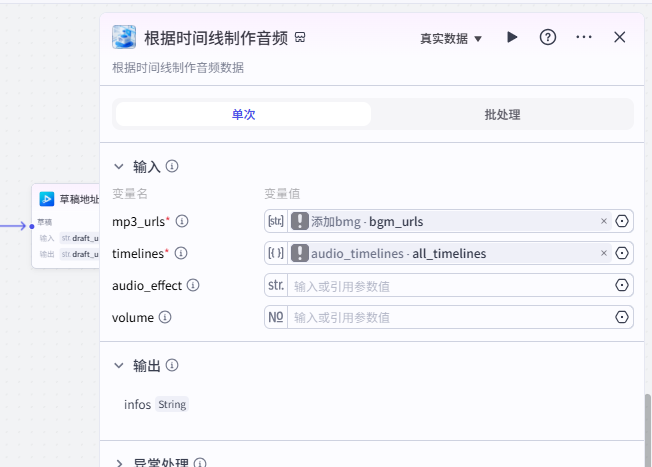Open str. type selector for audio_effect
The width and height of the screenshot is (652, 467).
coord(276,285)
